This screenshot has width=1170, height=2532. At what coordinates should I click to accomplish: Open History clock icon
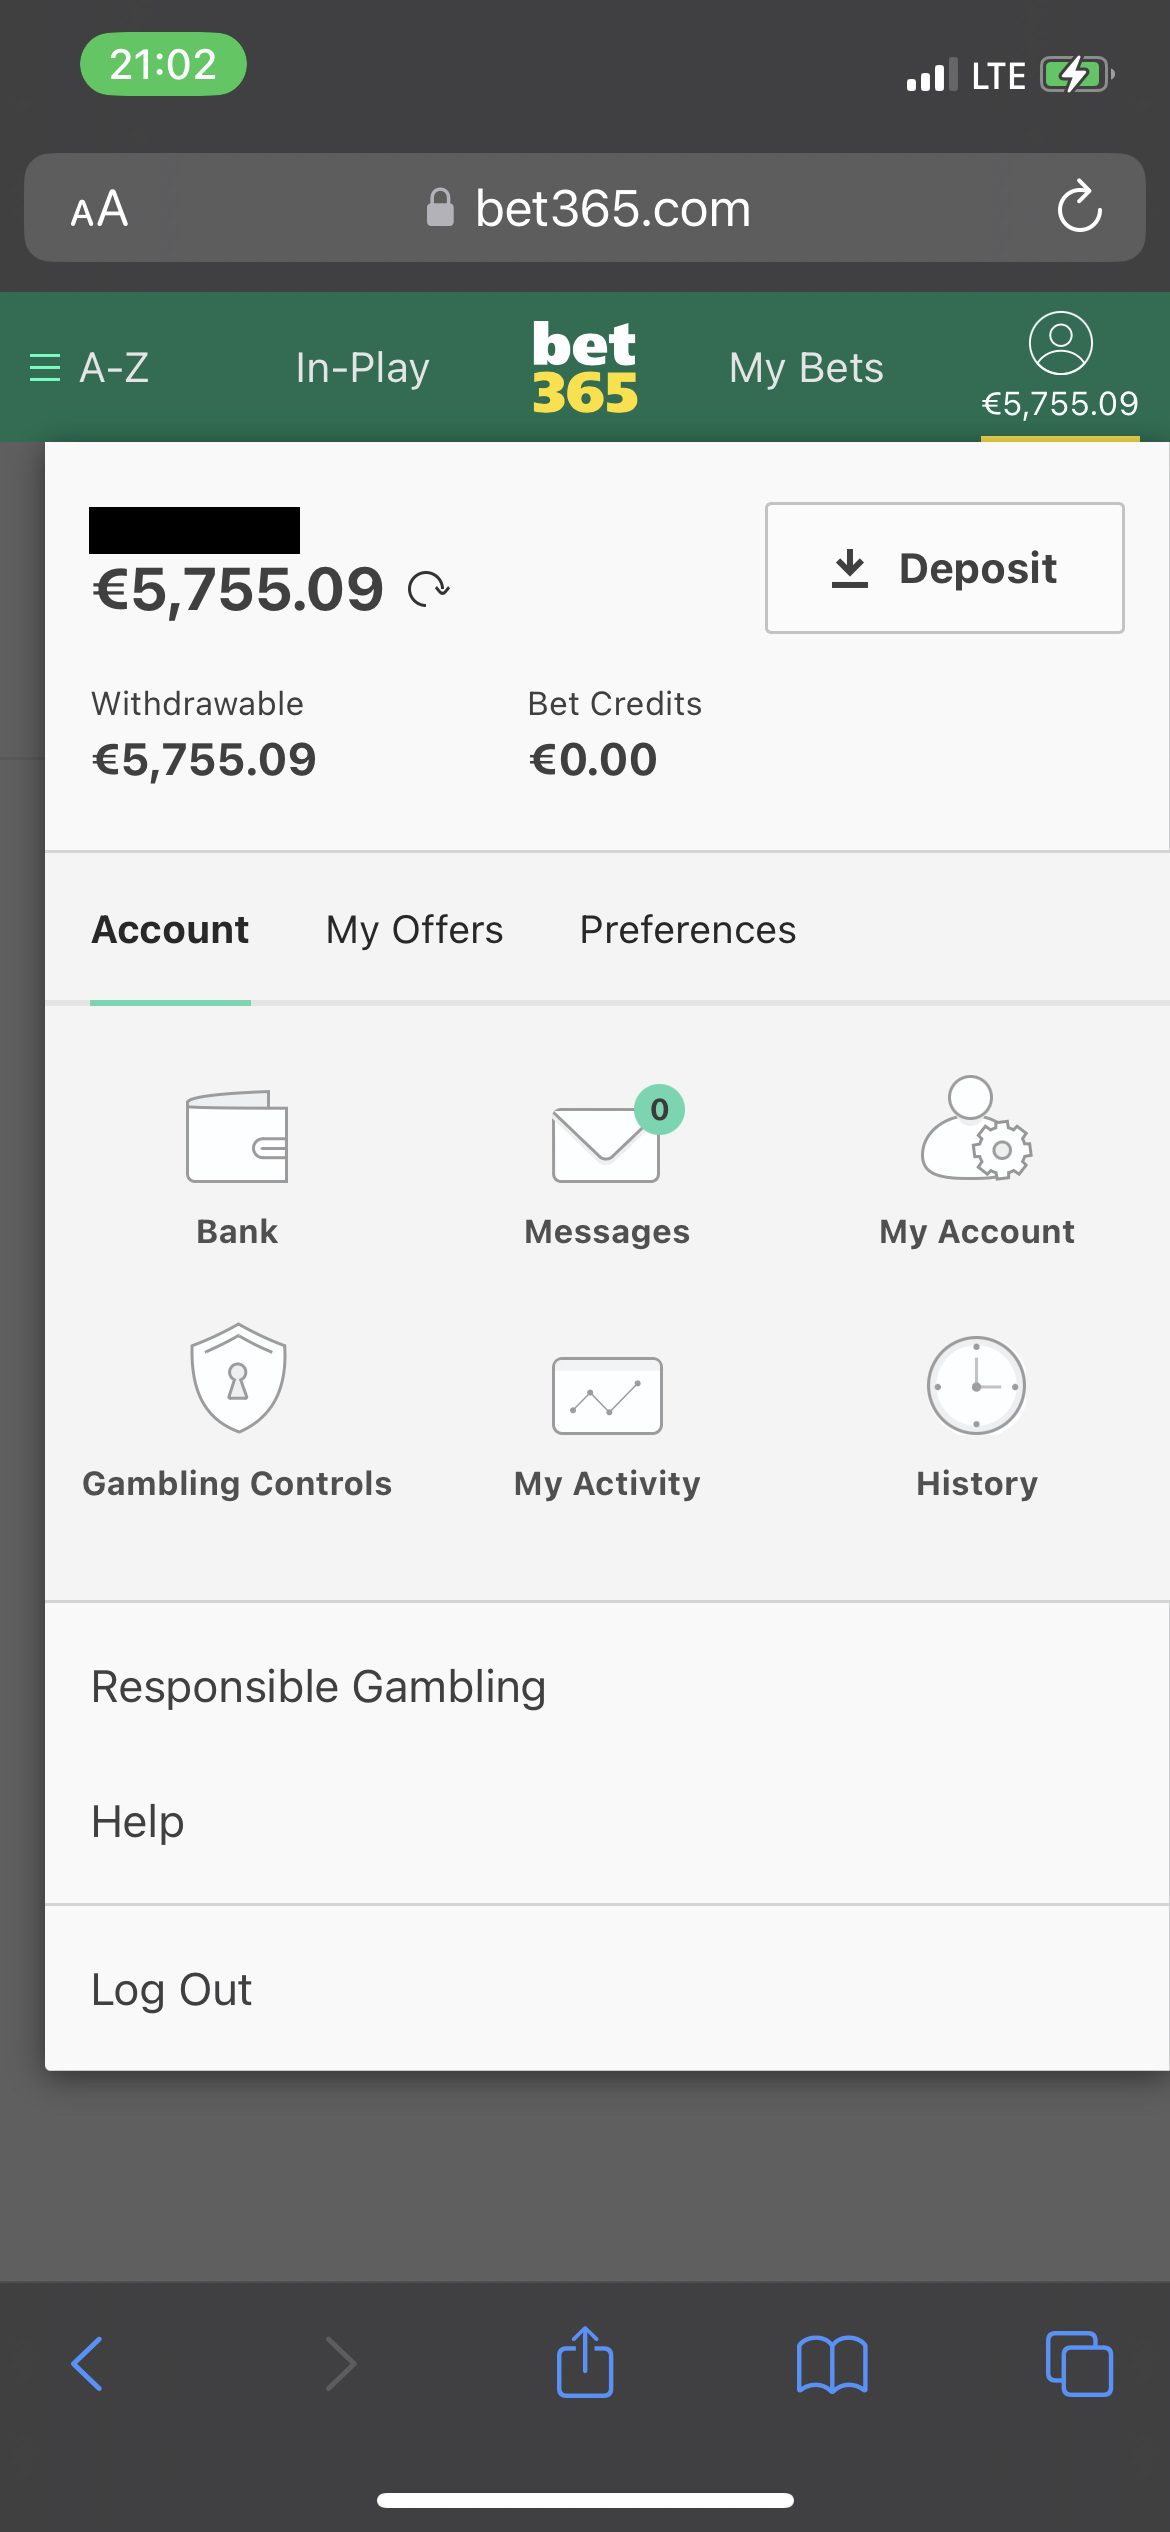coord(976,1386)
